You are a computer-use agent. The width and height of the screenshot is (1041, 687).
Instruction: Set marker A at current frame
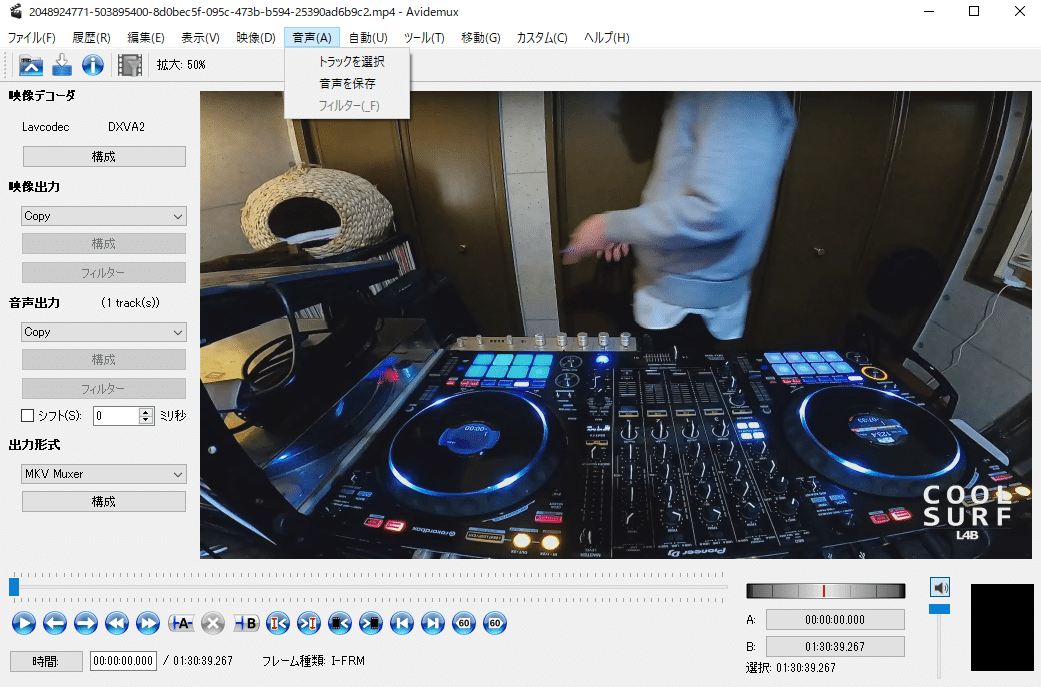(180, 623)
